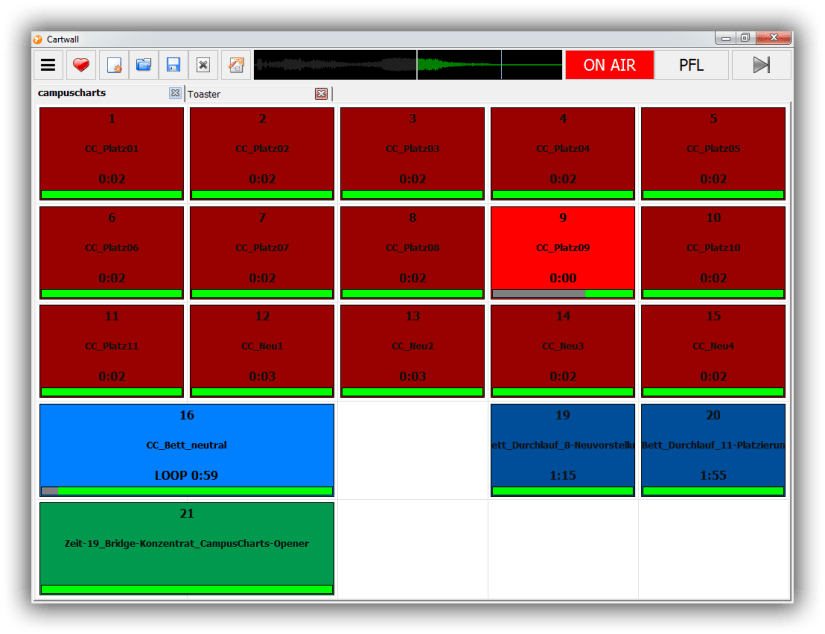Viewport: 825px width, 634px height.
Task: Click the progress bar of cart 9
Action: pyautogui.click(x=562, y=293)
